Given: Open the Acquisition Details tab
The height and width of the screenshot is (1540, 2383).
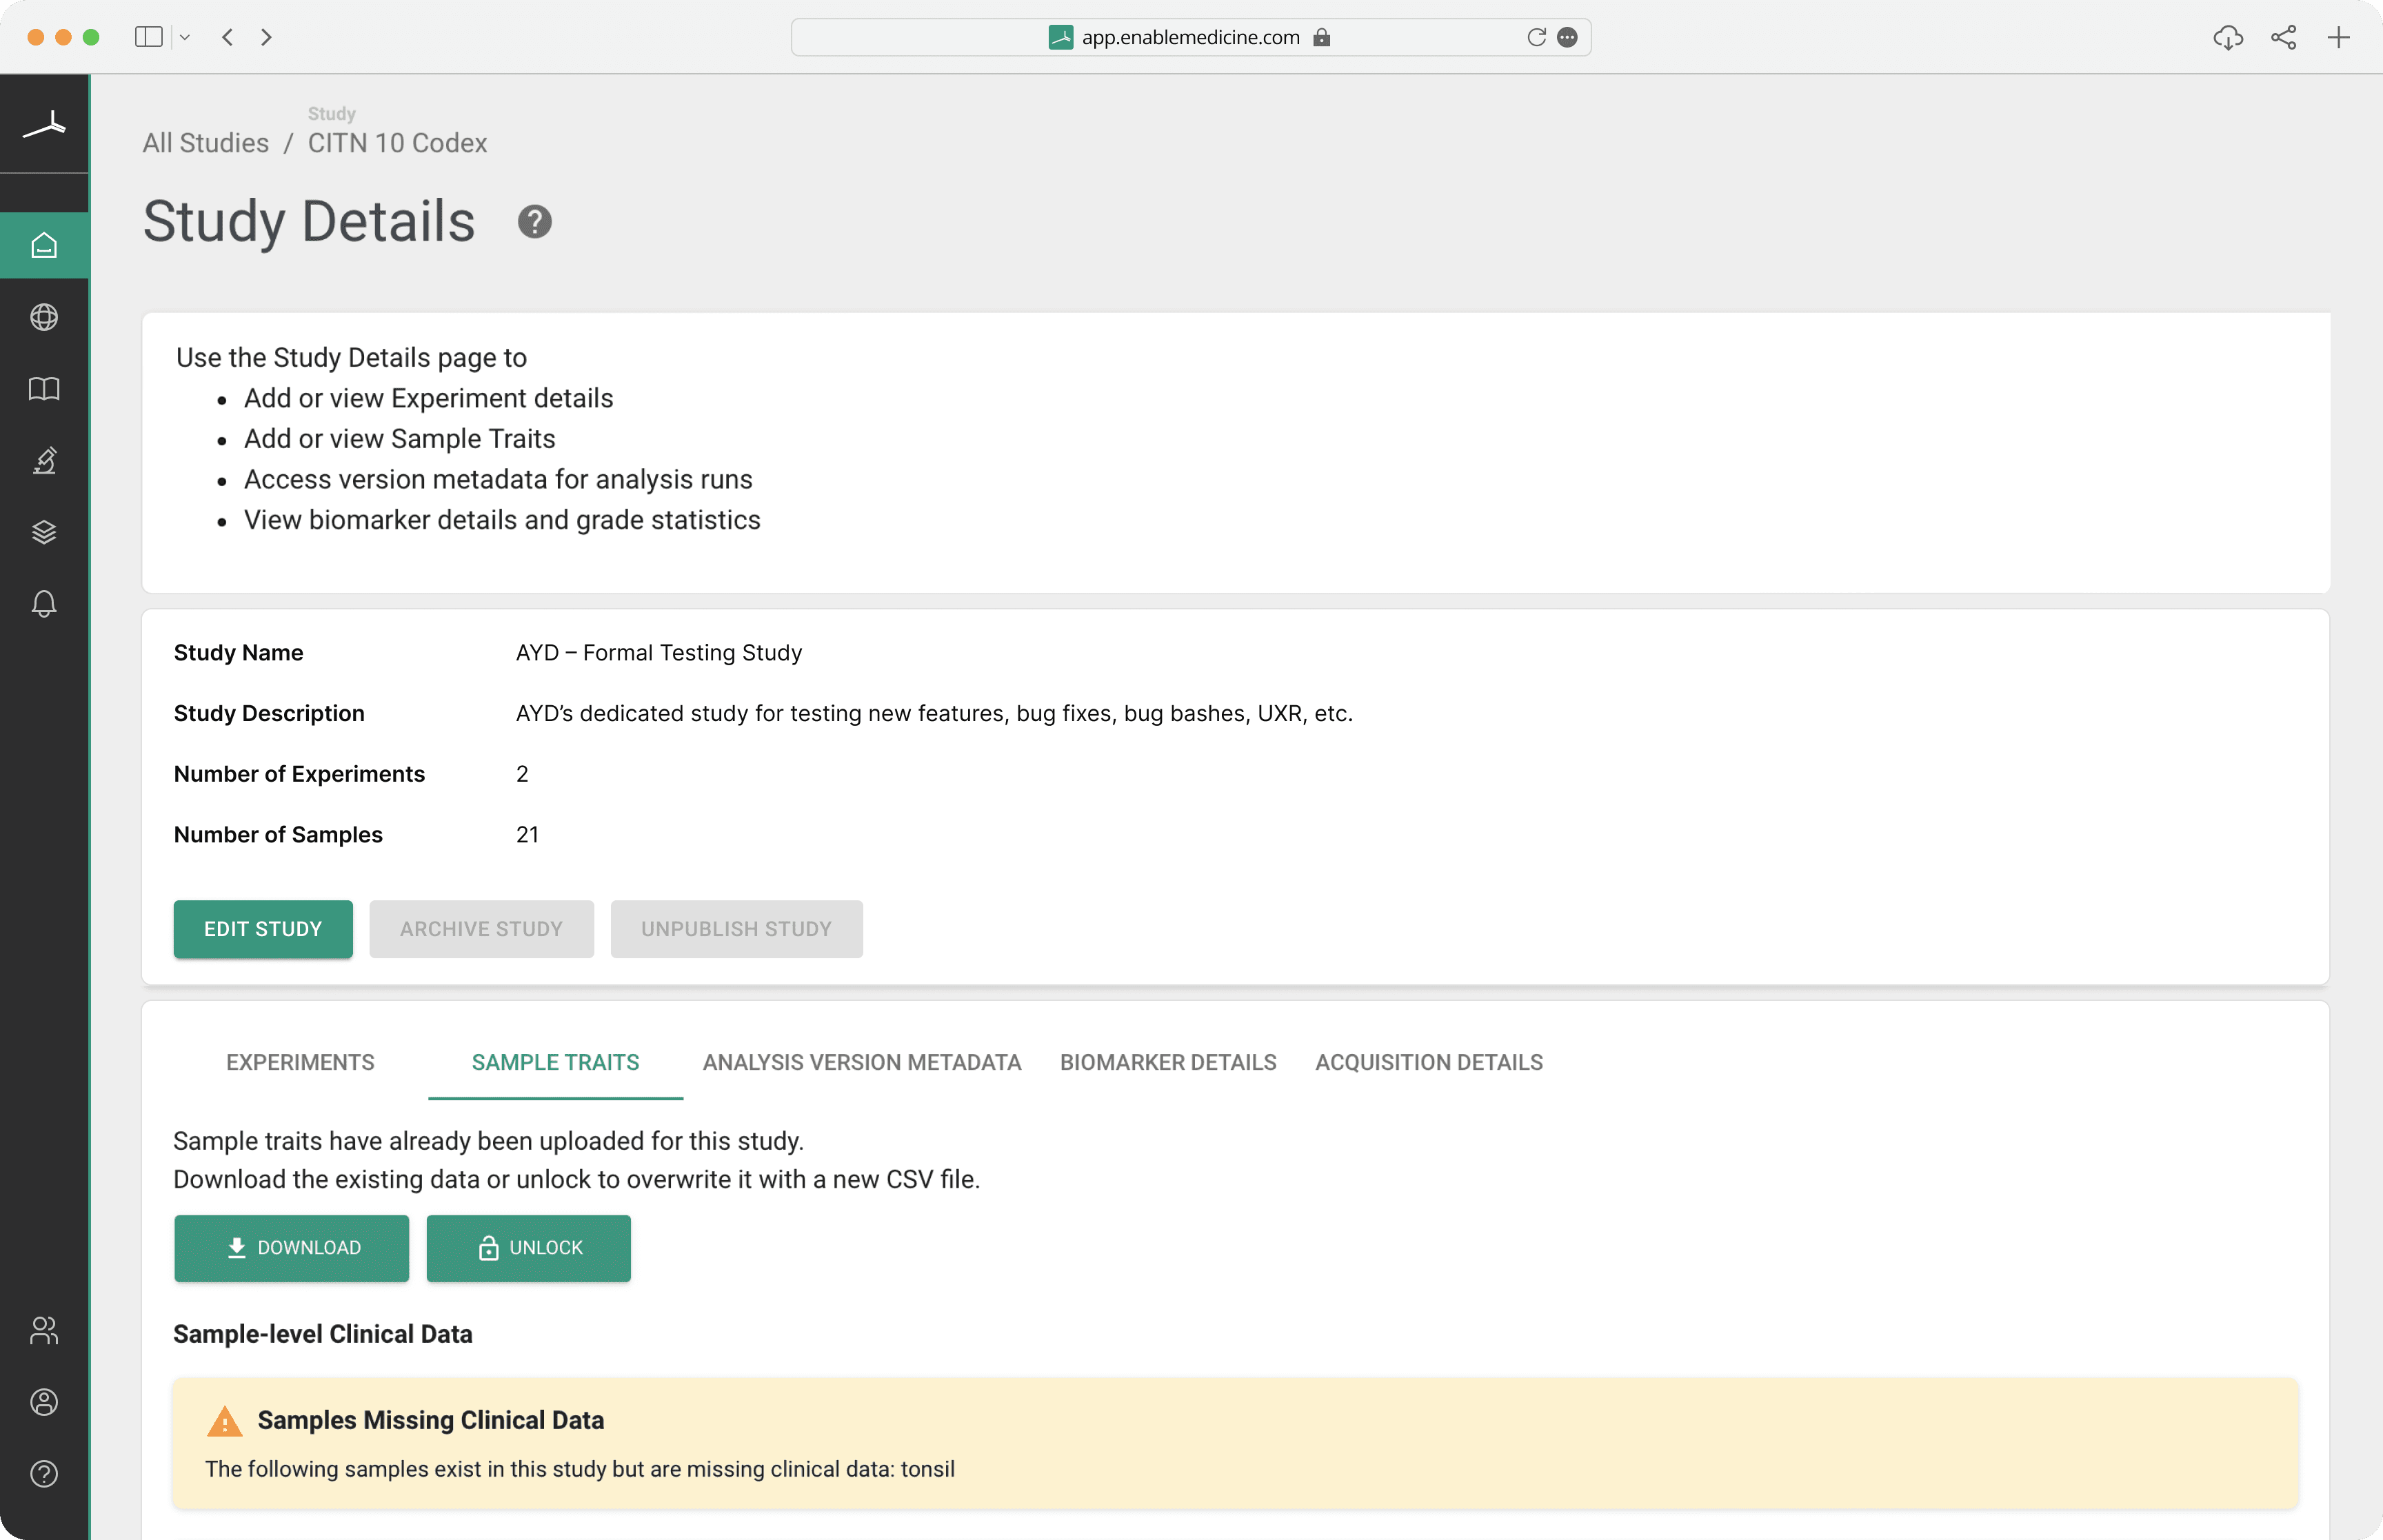Looking at the screenshot, I should tap(1429, 1062).
